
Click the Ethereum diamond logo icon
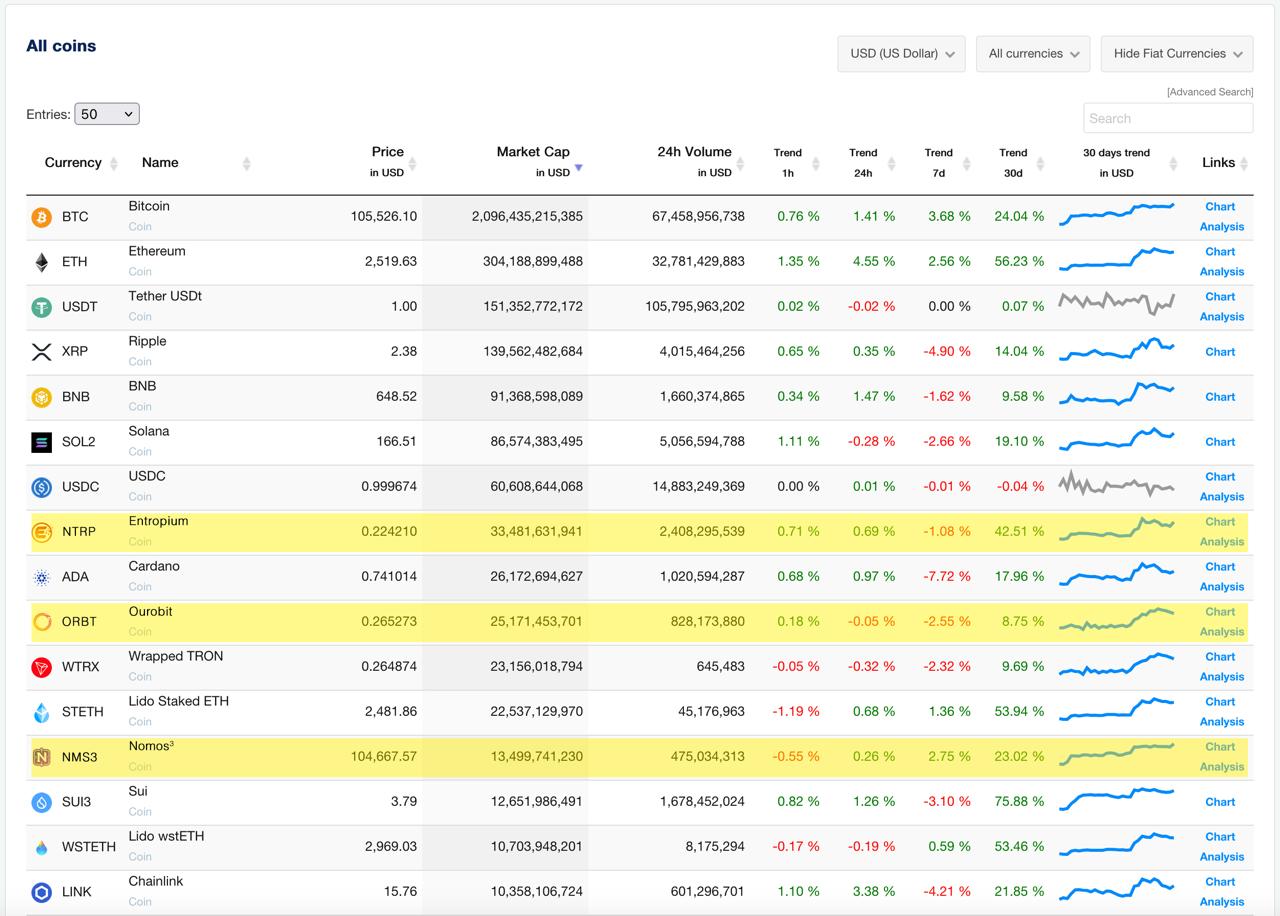(41, 262)
